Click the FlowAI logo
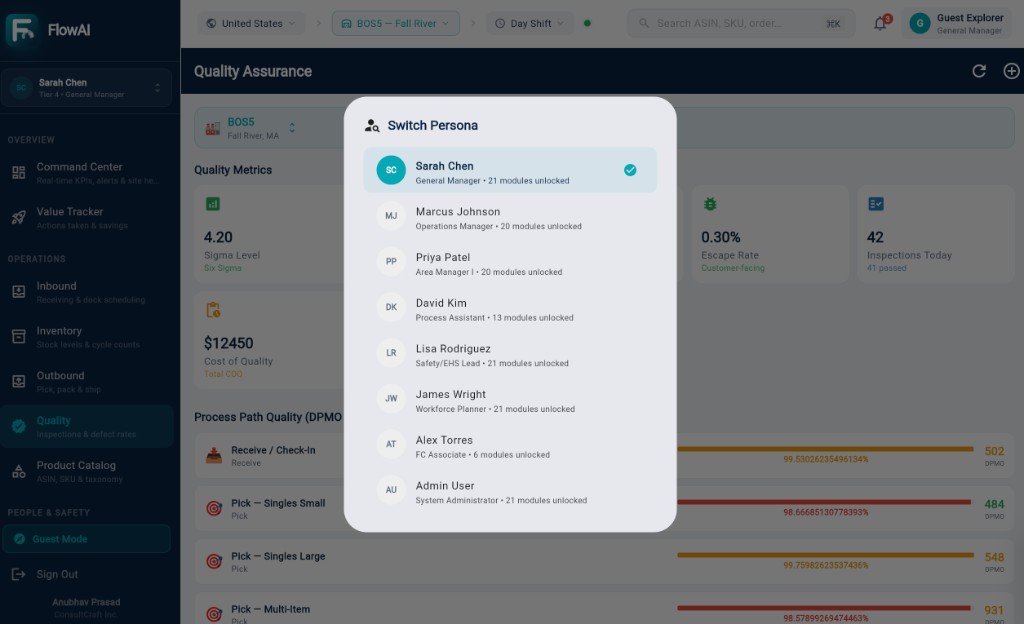The width and height of the screenshot is (1024, 624). click(22, 29)
